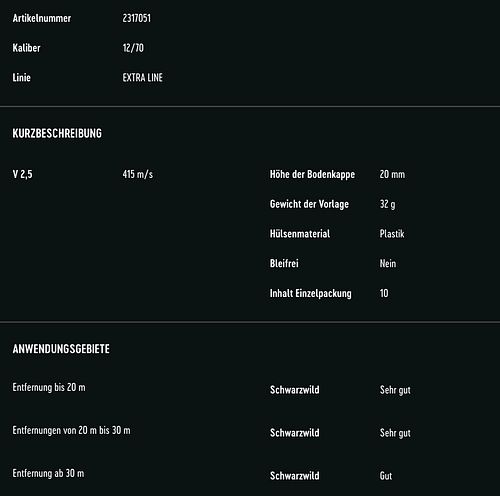Click the EXTRA LINE text
This screenshot has height=496, width=500.
142,78
